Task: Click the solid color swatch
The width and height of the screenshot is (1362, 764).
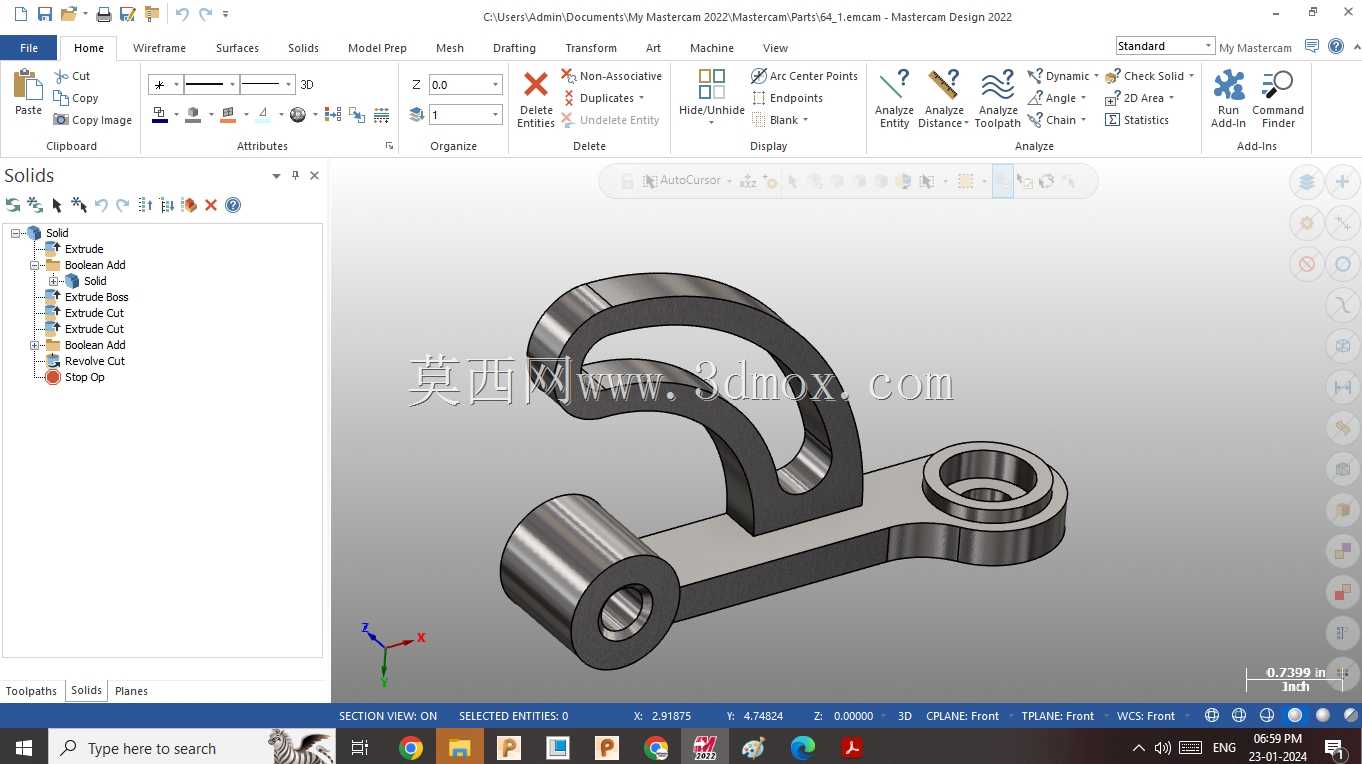Action: coord(194,115)
